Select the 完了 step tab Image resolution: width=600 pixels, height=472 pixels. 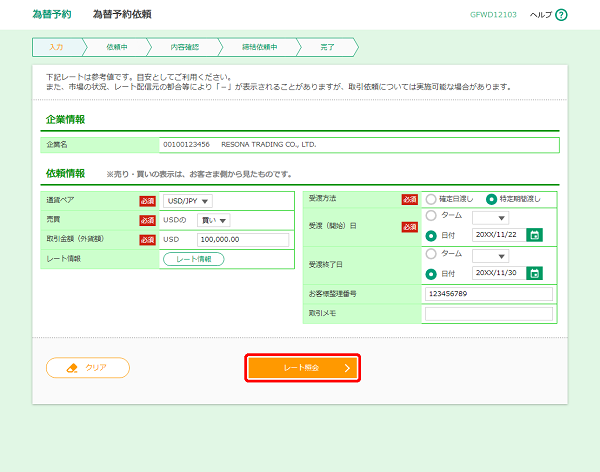click(327, 47)
